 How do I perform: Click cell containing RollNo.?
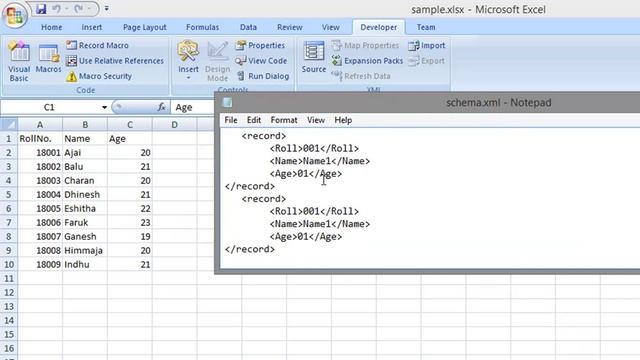click(x=40, y=139)
